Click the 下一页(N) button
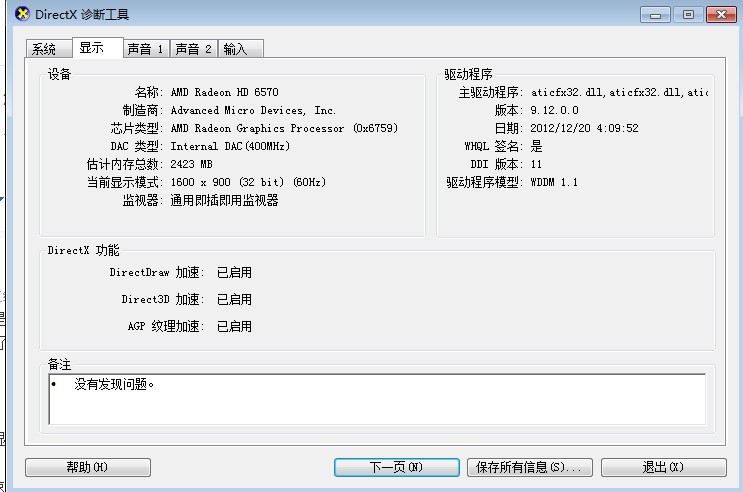Screen dimensions: 743x492 point(396,467)
